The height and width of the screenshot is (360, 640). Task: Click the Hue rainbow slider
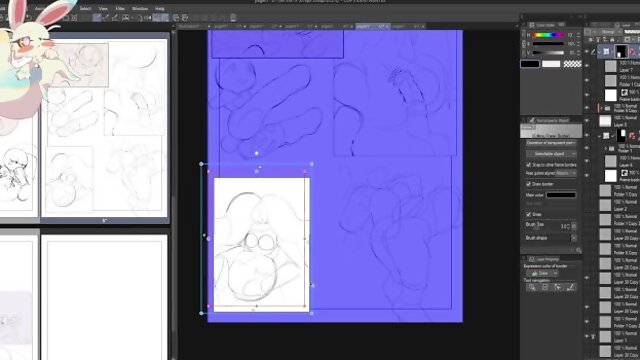point(548,35)
